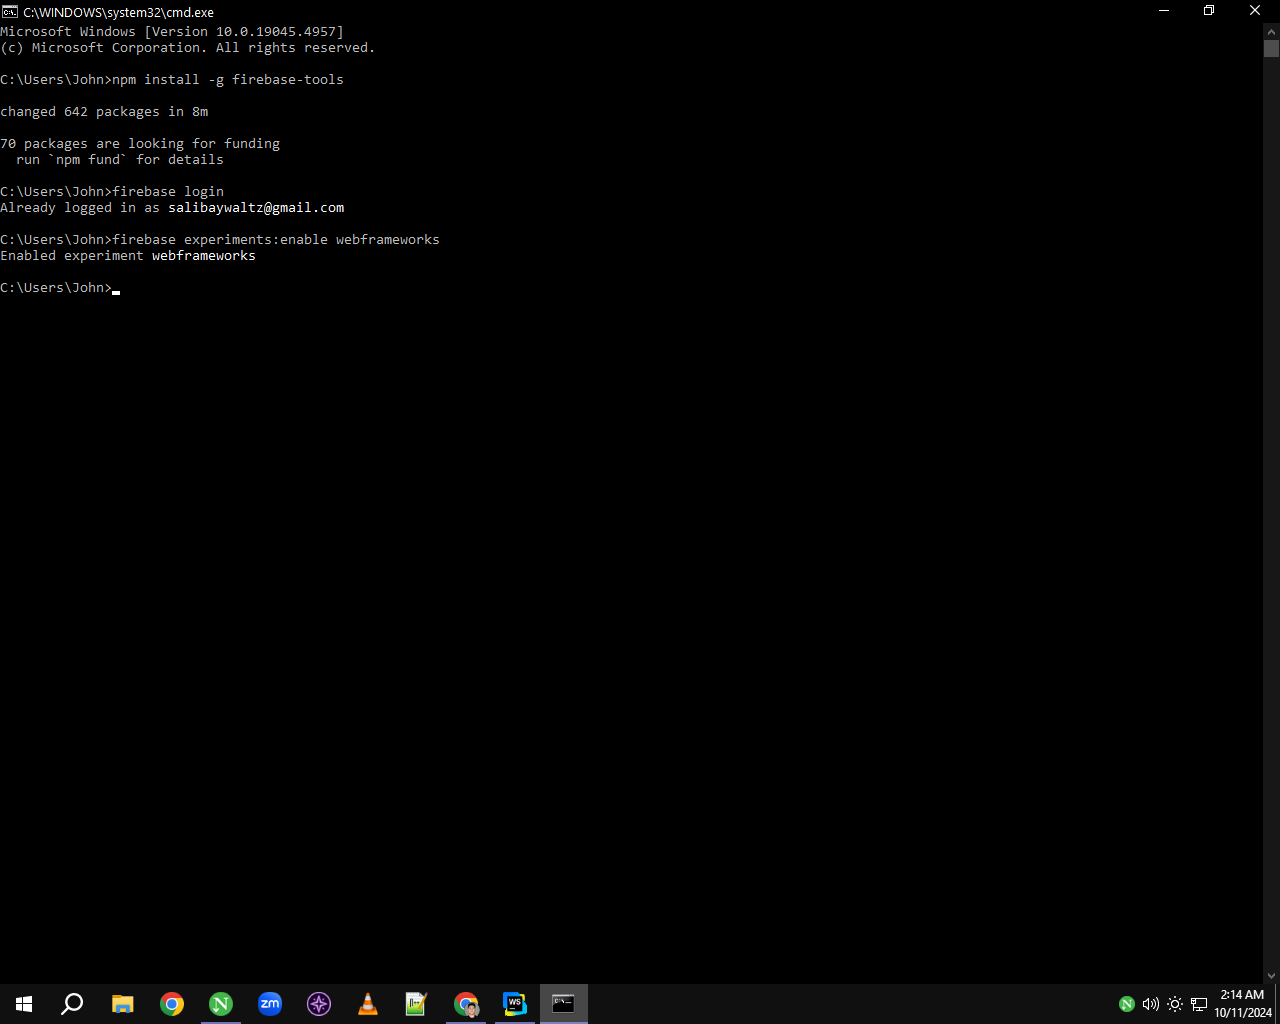1280x1024 pixels.
Task: Click the scrollbar up arrow in console
Action: [1272, 32]
